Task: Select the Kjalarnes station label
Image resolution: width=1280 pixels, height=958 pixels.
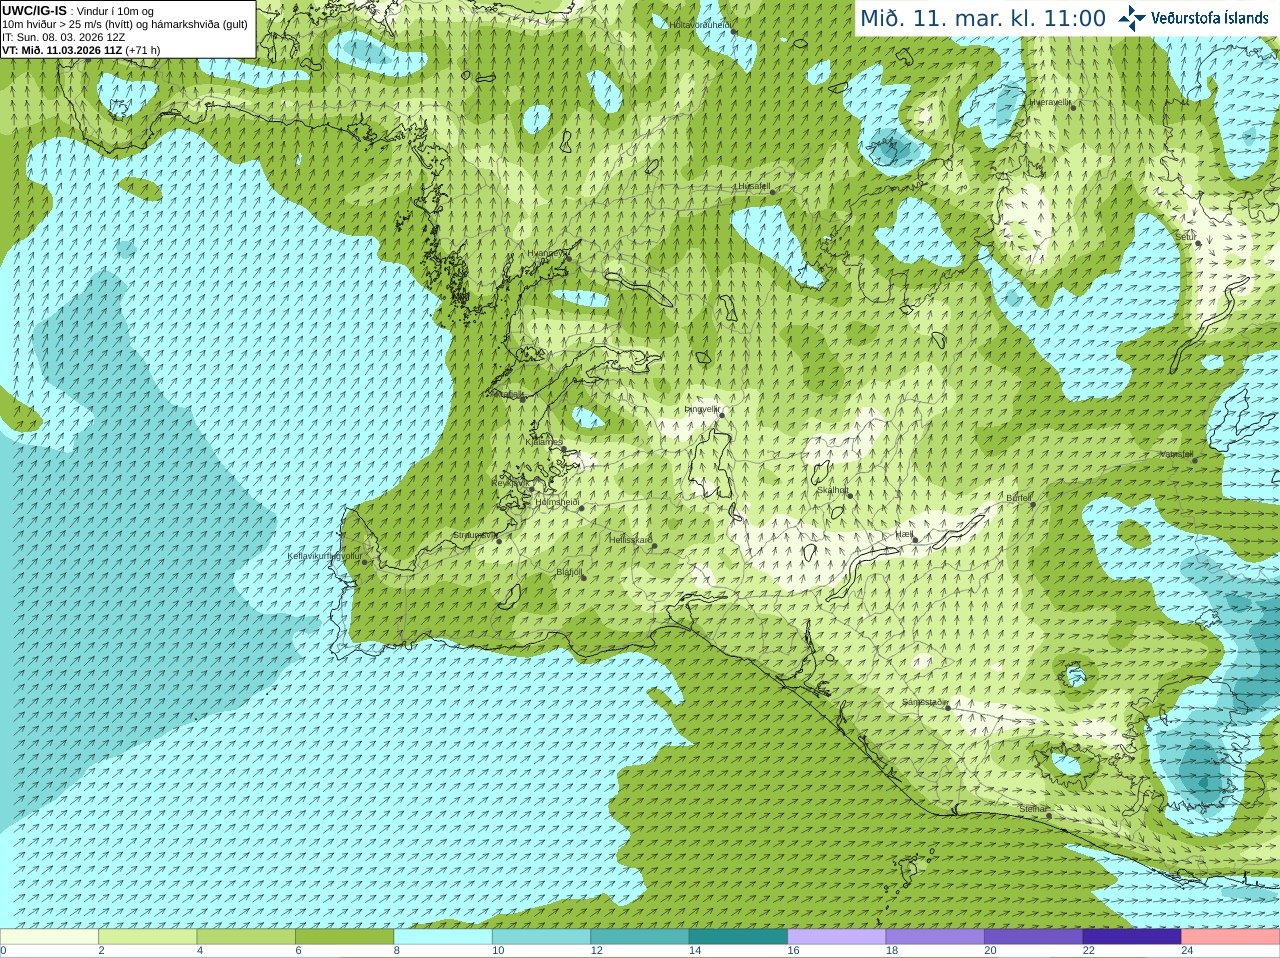Action: pyautogui.click(x=544, y=442)
